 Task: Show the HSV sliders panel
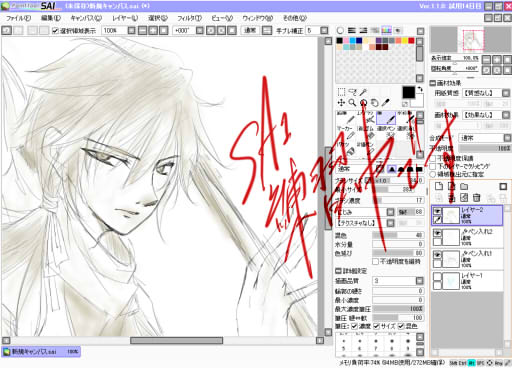[363, 31]
